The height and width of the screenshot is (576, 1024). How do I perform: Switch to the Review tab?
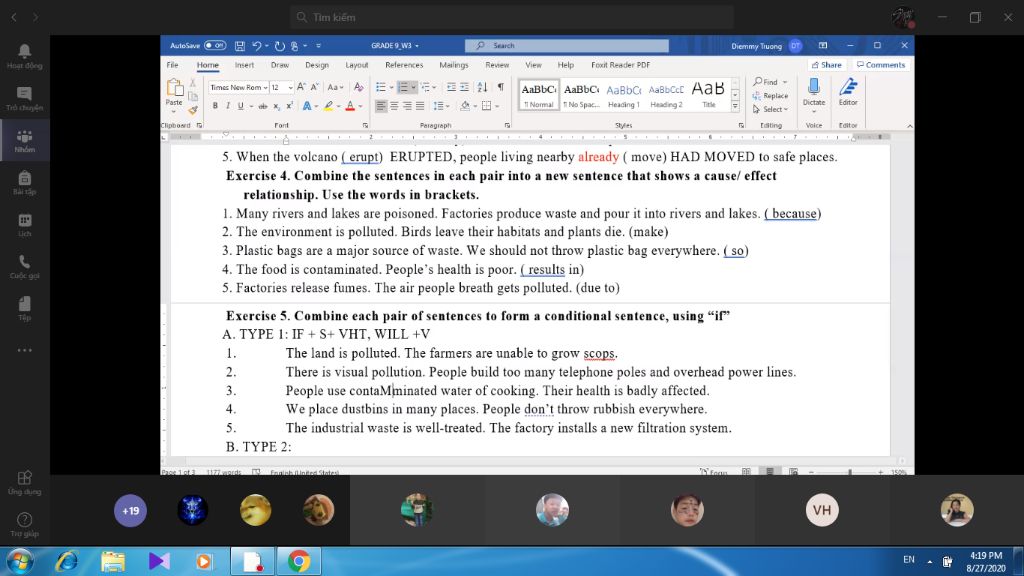(497, 65)
